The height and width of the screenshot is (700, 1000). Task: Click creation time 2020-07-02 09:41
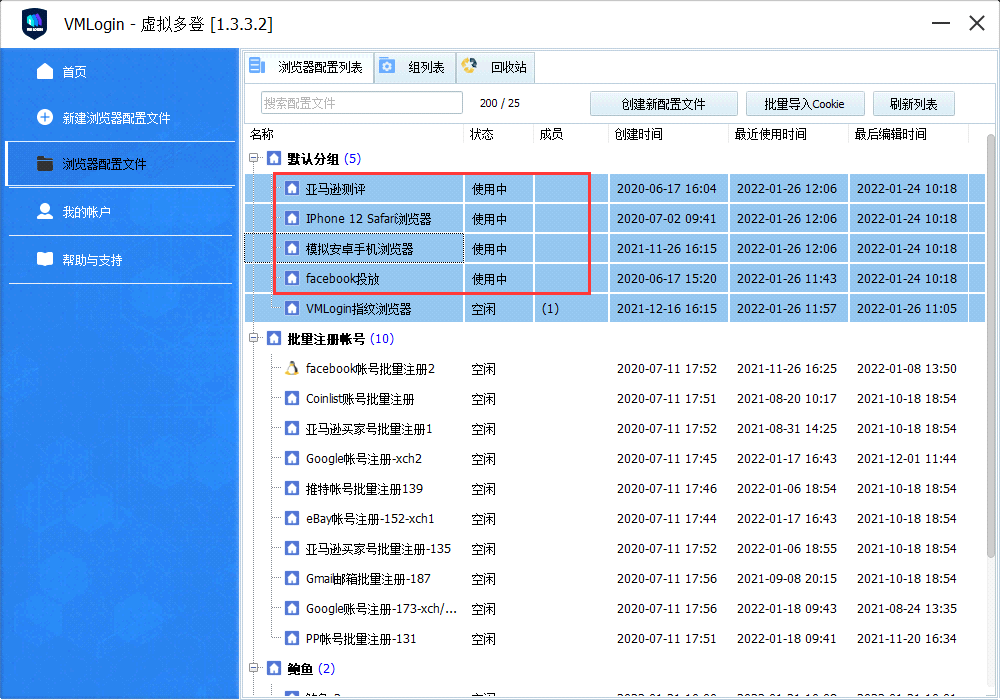tap(666, 218)
